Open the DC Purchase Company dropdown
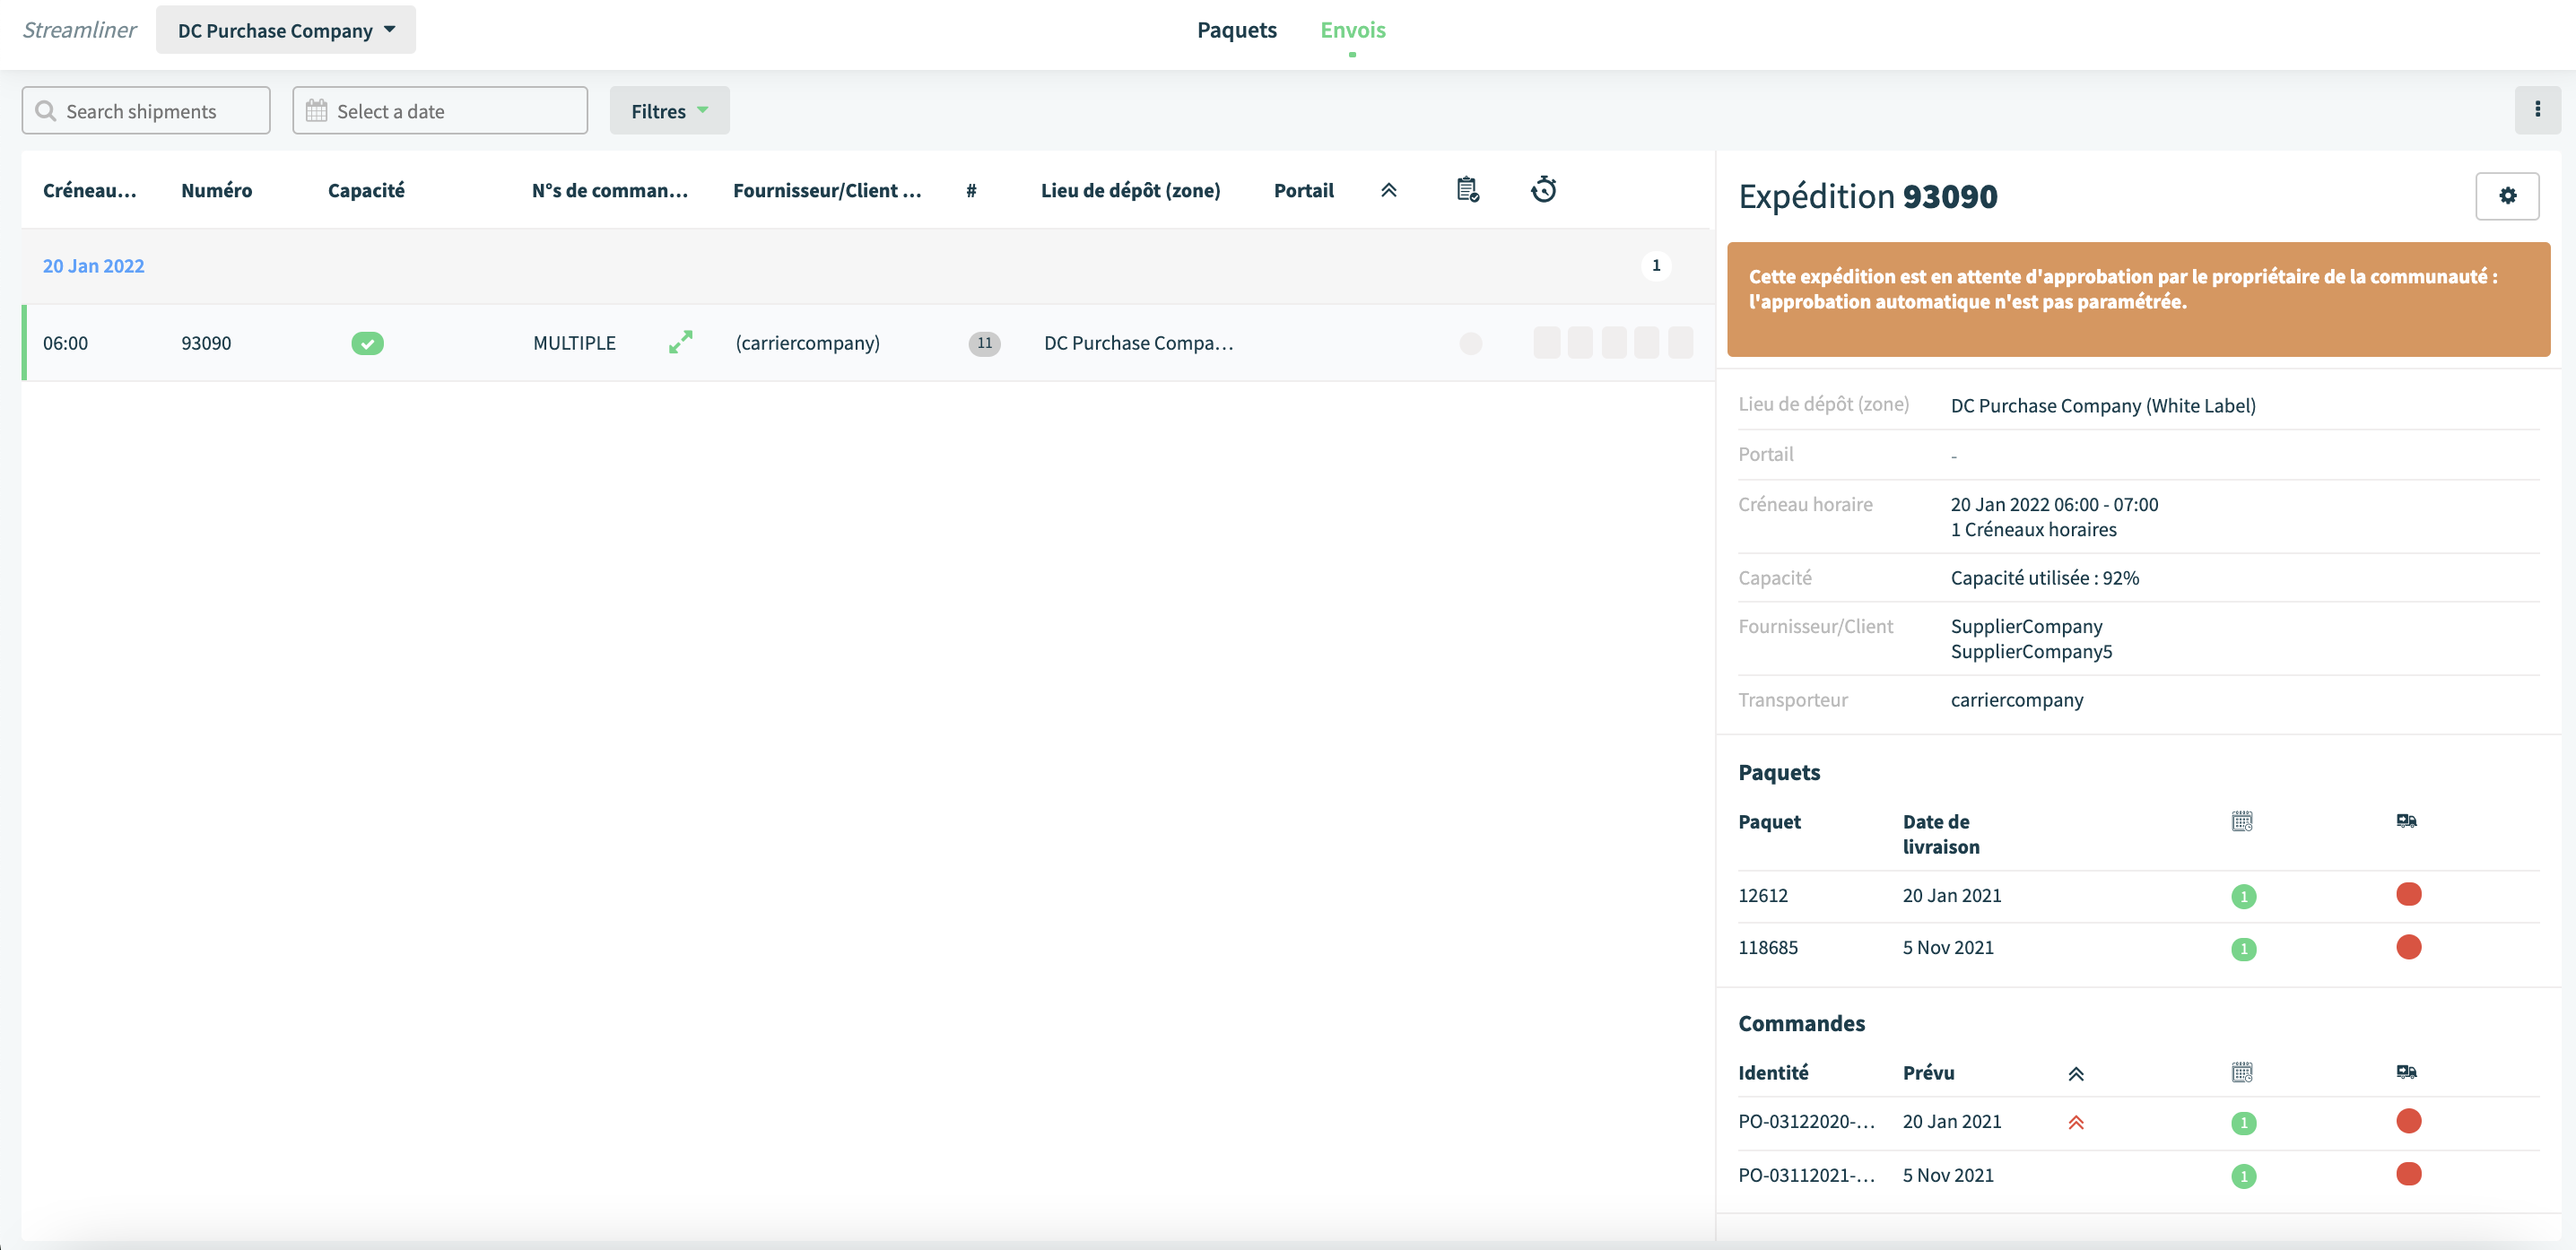 [285, 30]
